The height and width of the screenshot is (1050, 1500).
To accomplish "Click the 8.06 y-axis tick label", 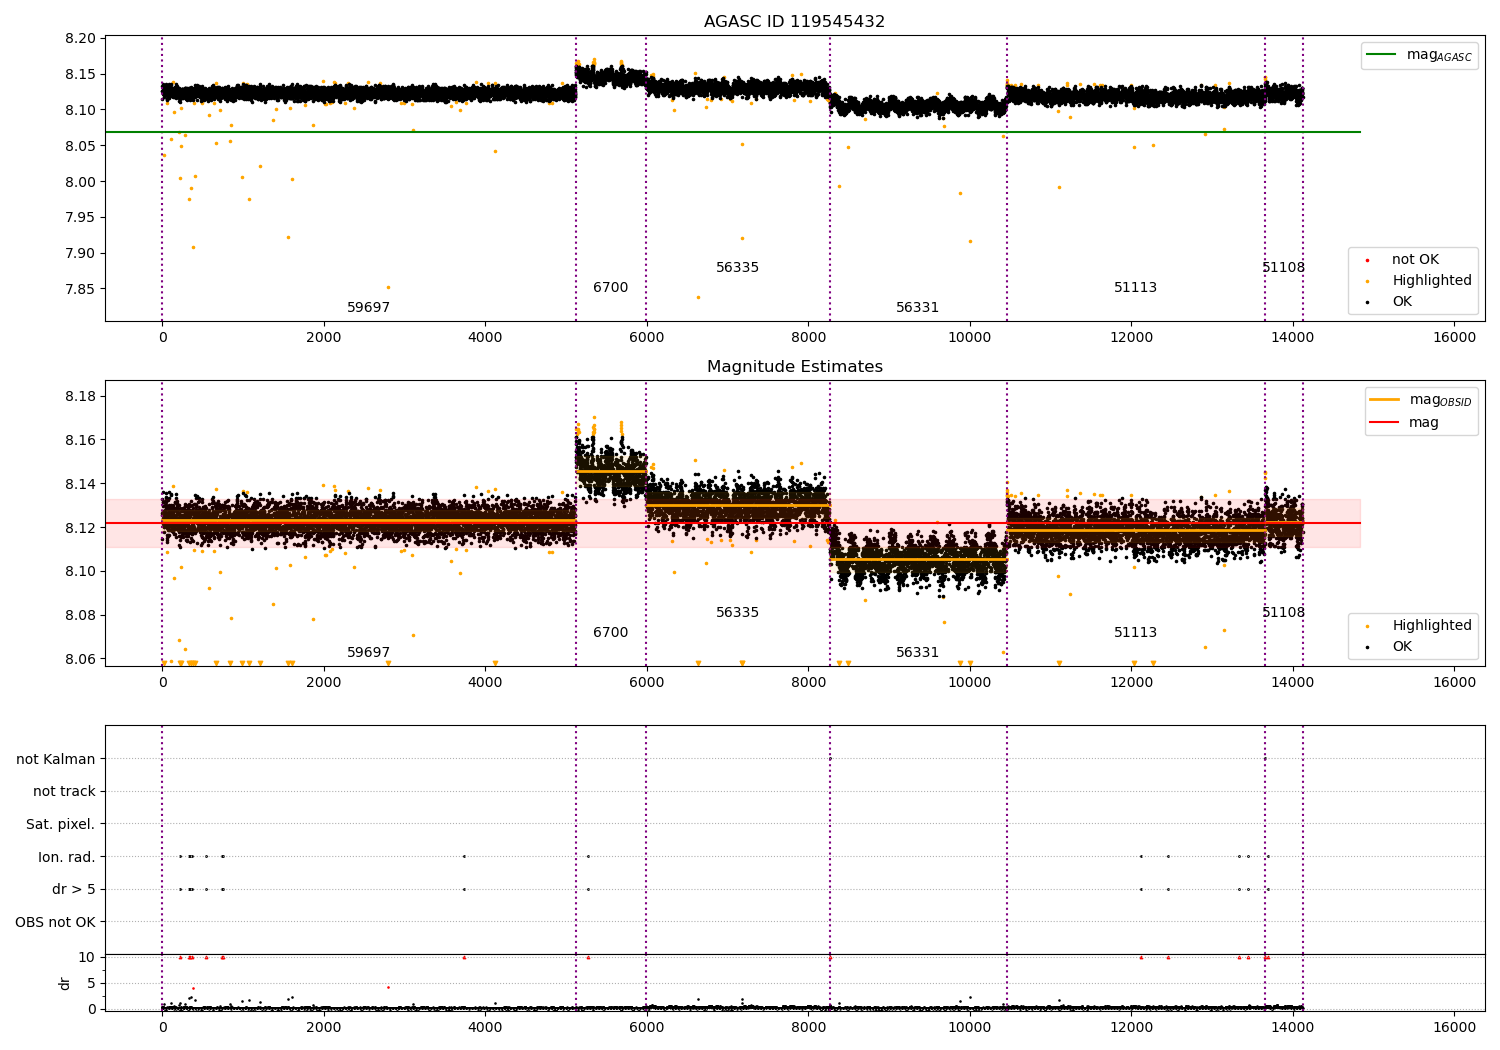I will 81,659.
